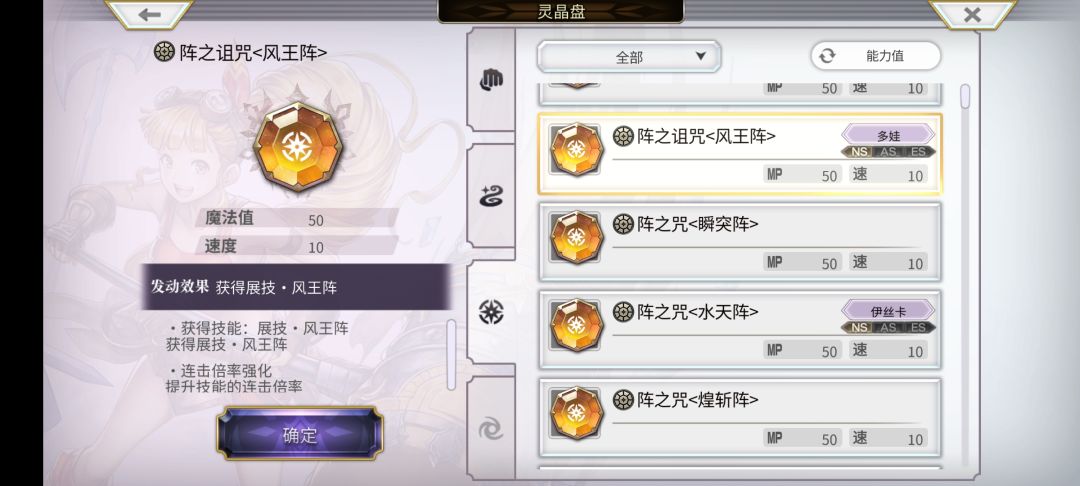Go back with the arrow button
Image resolution: width=1080 pixels, height=486 pixels.
149,14
